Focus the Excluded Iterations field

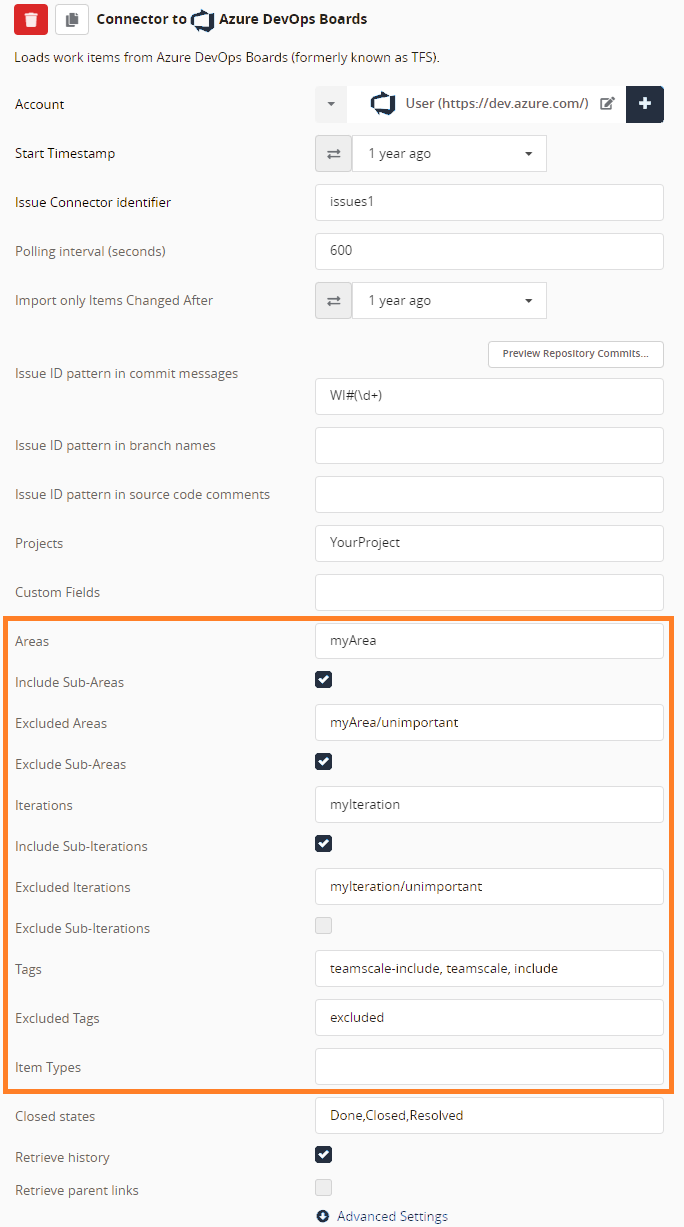489,887
